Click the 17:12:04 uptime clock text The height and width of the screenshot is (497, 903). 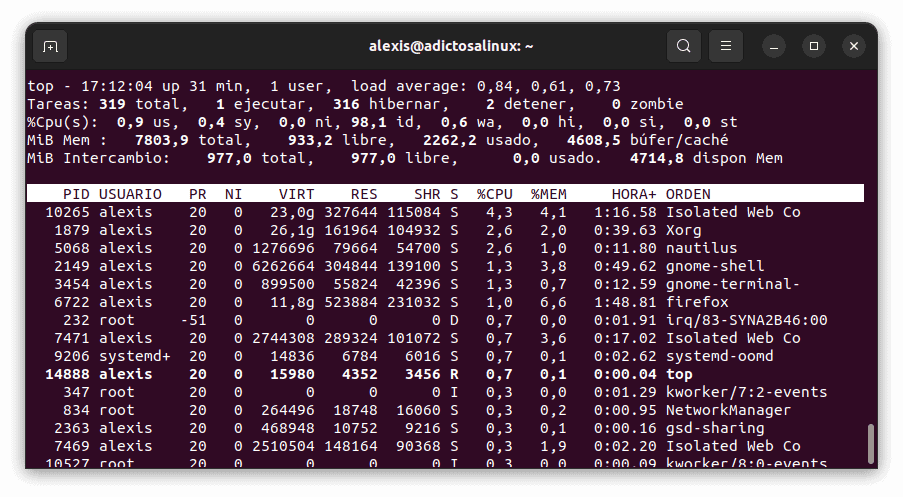[117, 86]
